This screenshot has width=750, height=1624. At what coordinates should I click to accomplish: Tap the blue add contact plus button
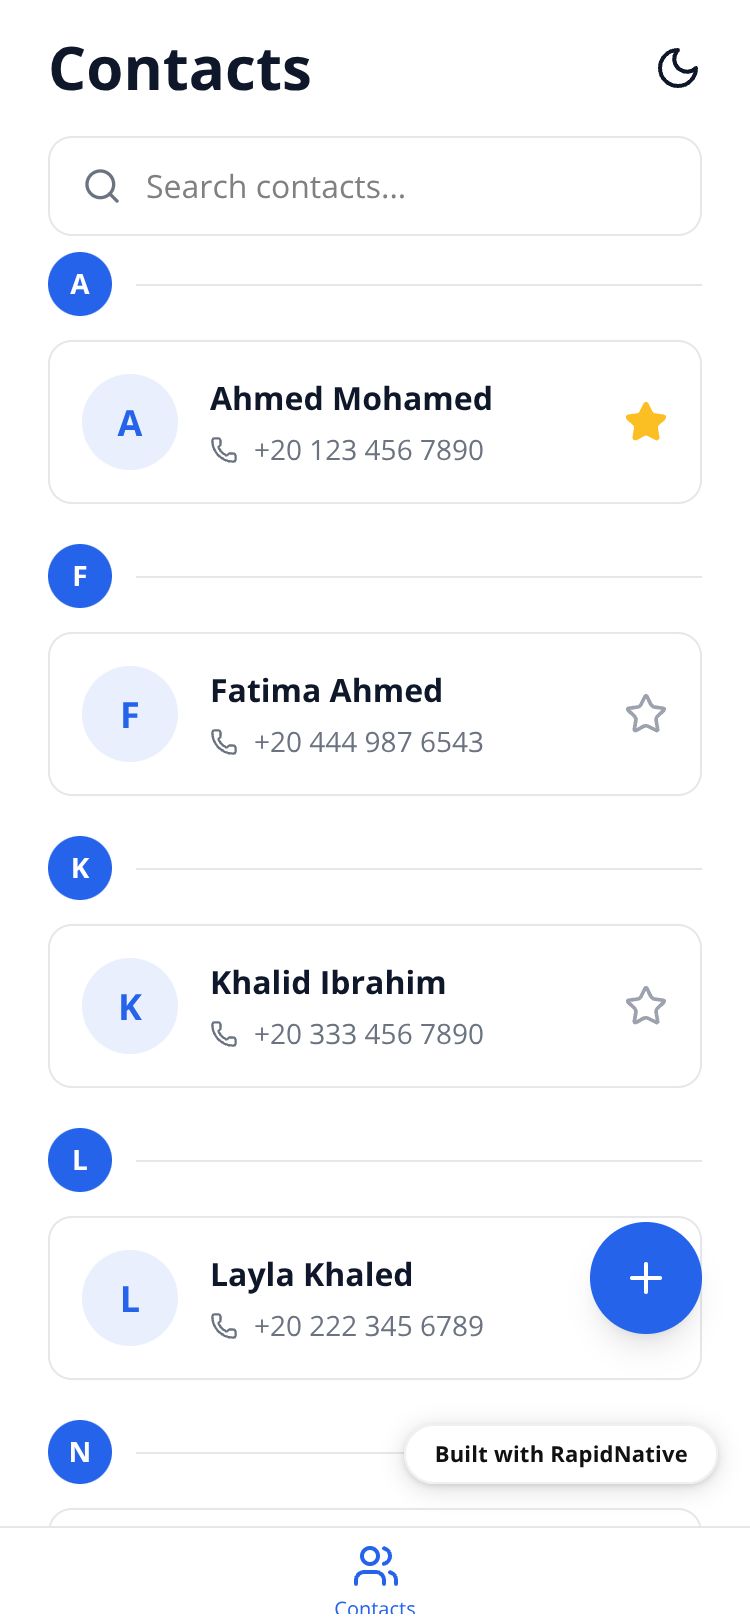tap(646, 1278)
